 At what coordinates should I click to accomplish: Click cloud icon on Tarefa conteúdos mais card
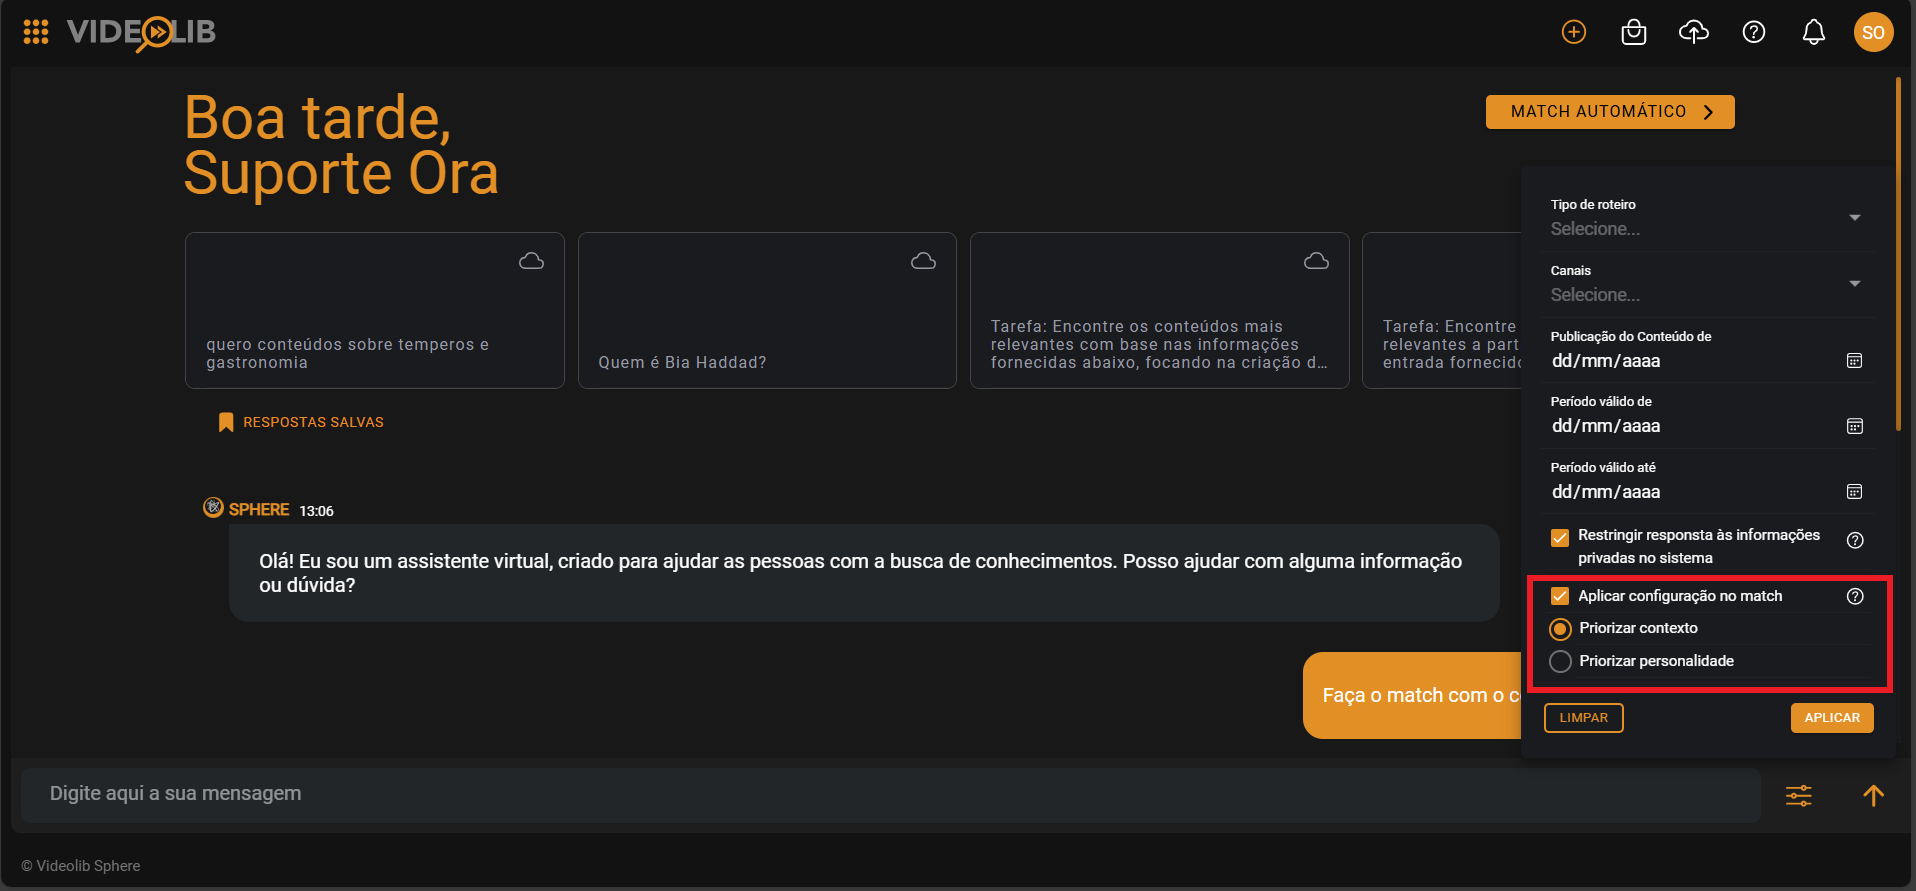tap(1317, 261)
